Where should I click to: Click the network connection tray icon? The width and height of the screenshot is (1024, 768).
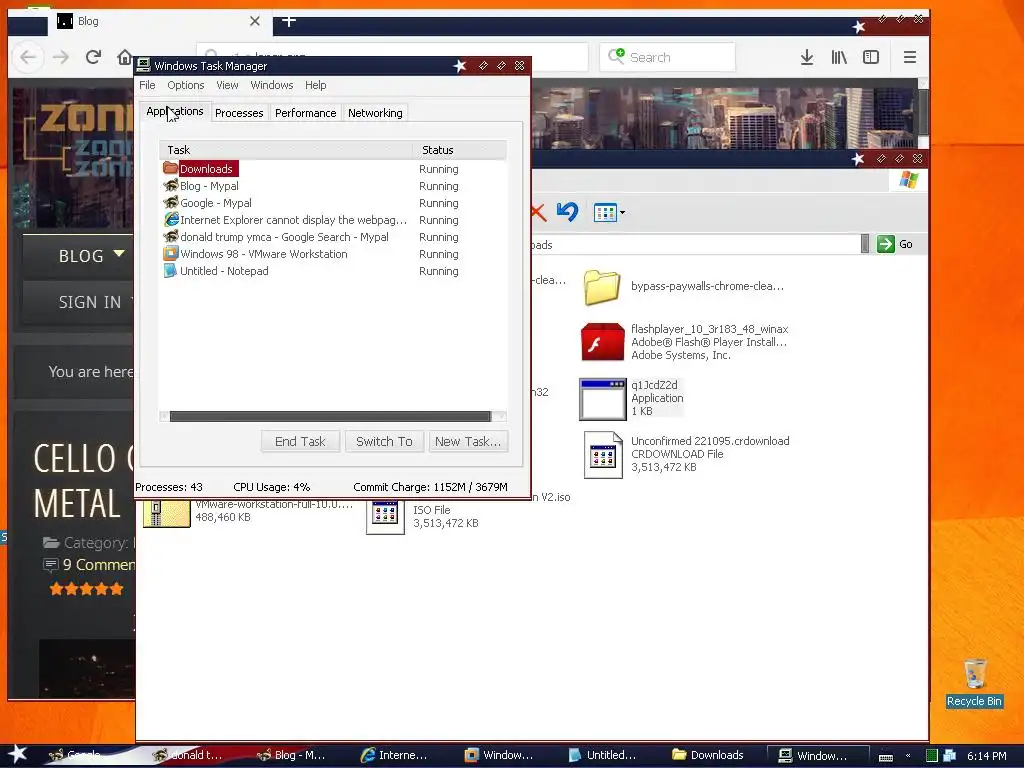(x=950, y=756)
